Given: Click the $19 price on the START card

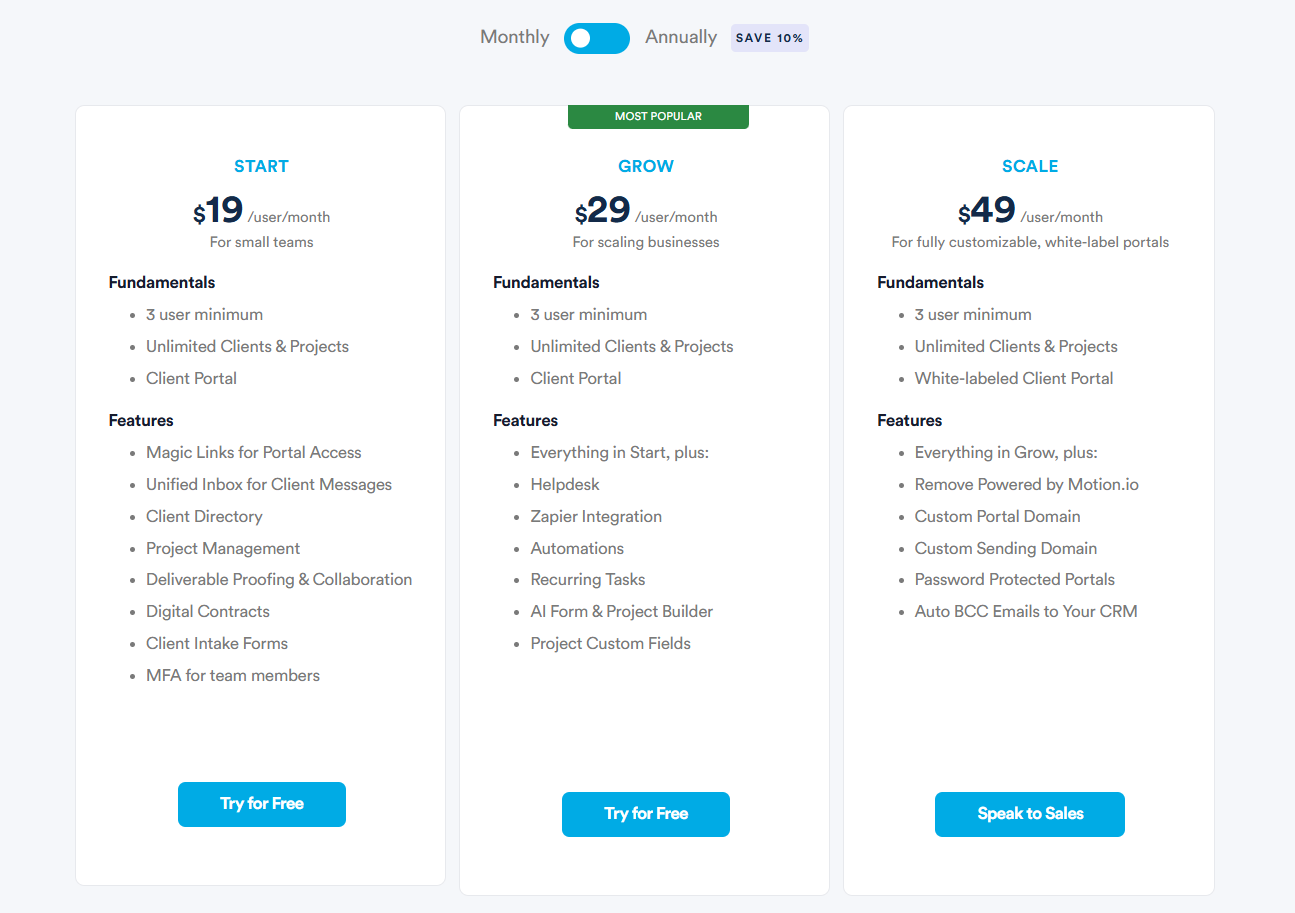Looking at the screenshot, I should pos(218,211).
